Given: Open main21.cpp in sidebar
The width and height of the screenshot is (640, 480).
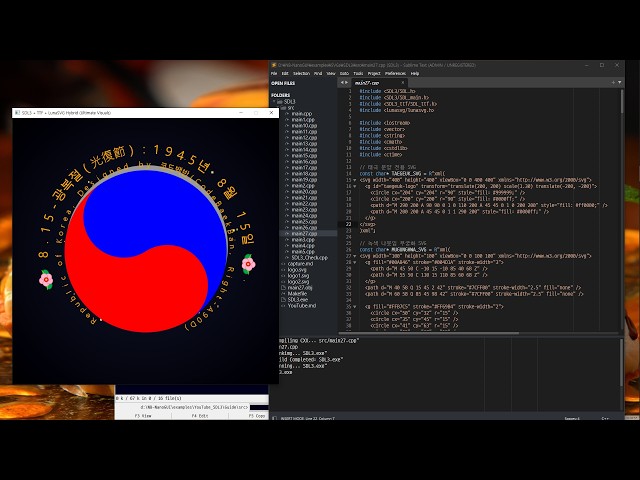Looking at the screenshot, I should click(304, 198).
